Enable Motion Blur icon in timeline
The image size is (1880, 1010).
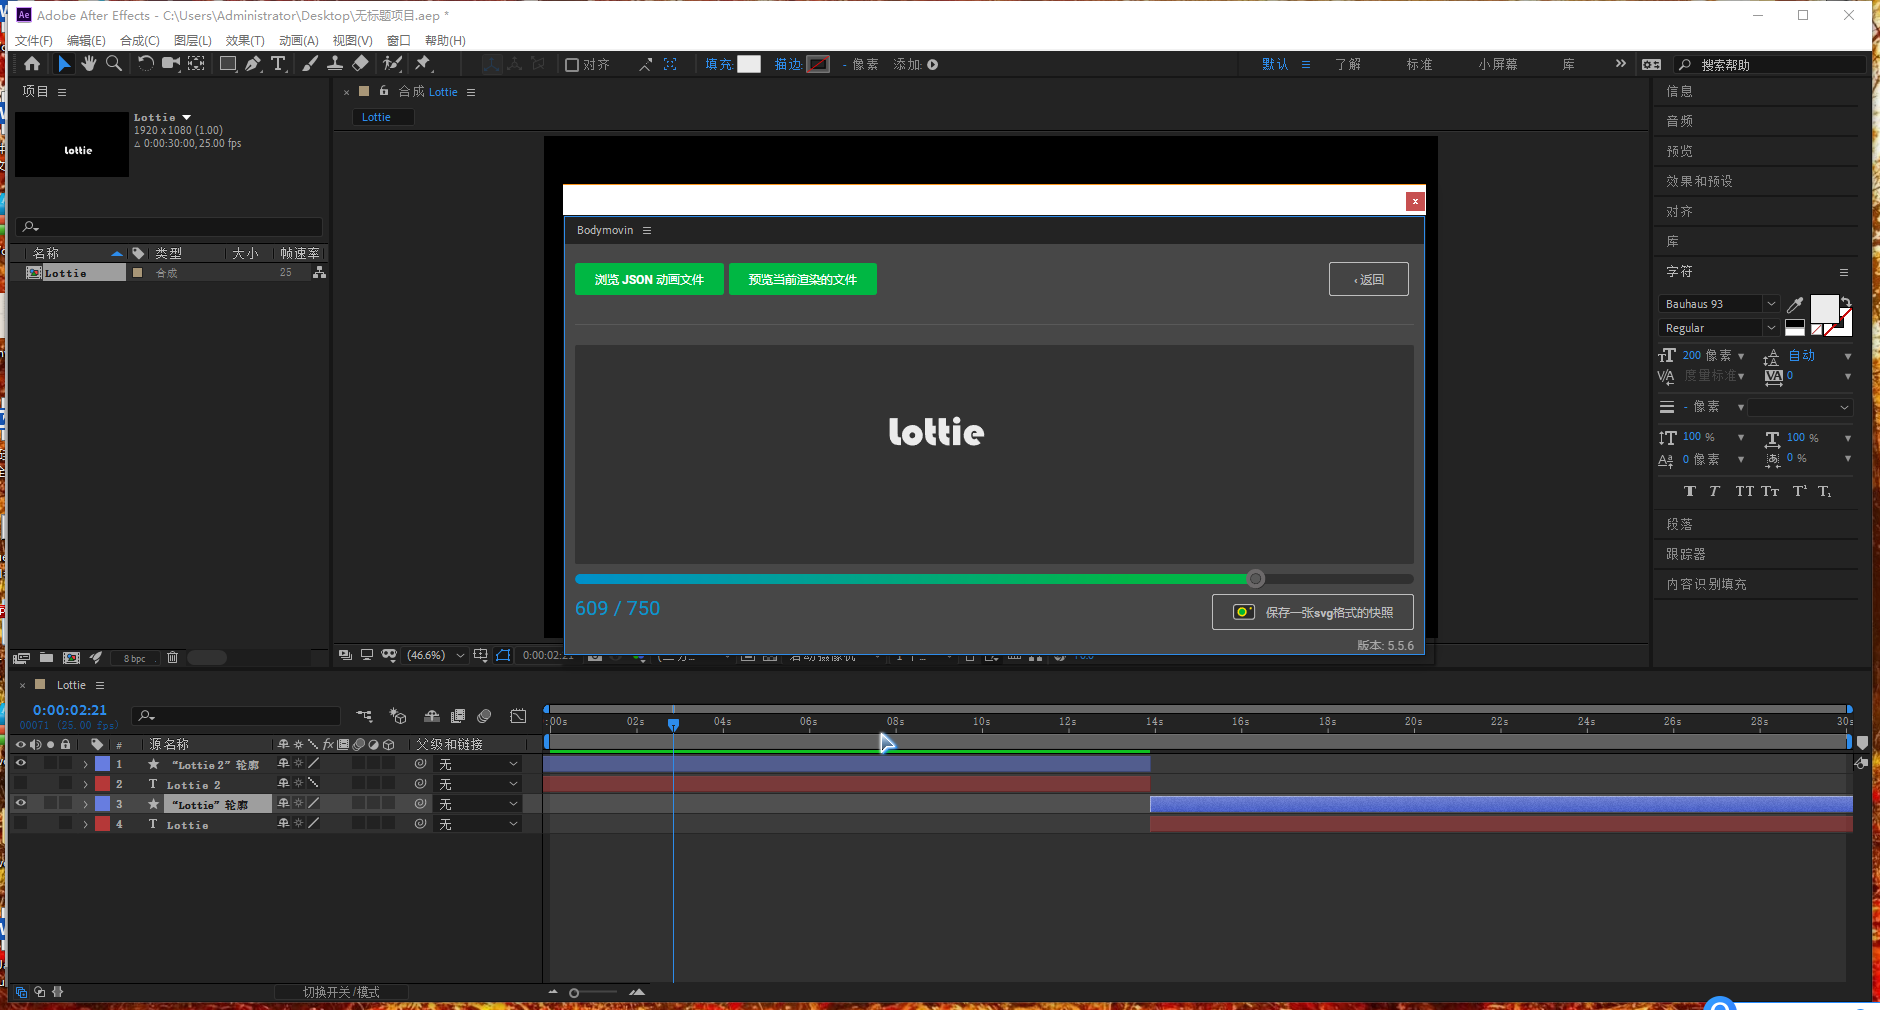(x=484, y=716)
